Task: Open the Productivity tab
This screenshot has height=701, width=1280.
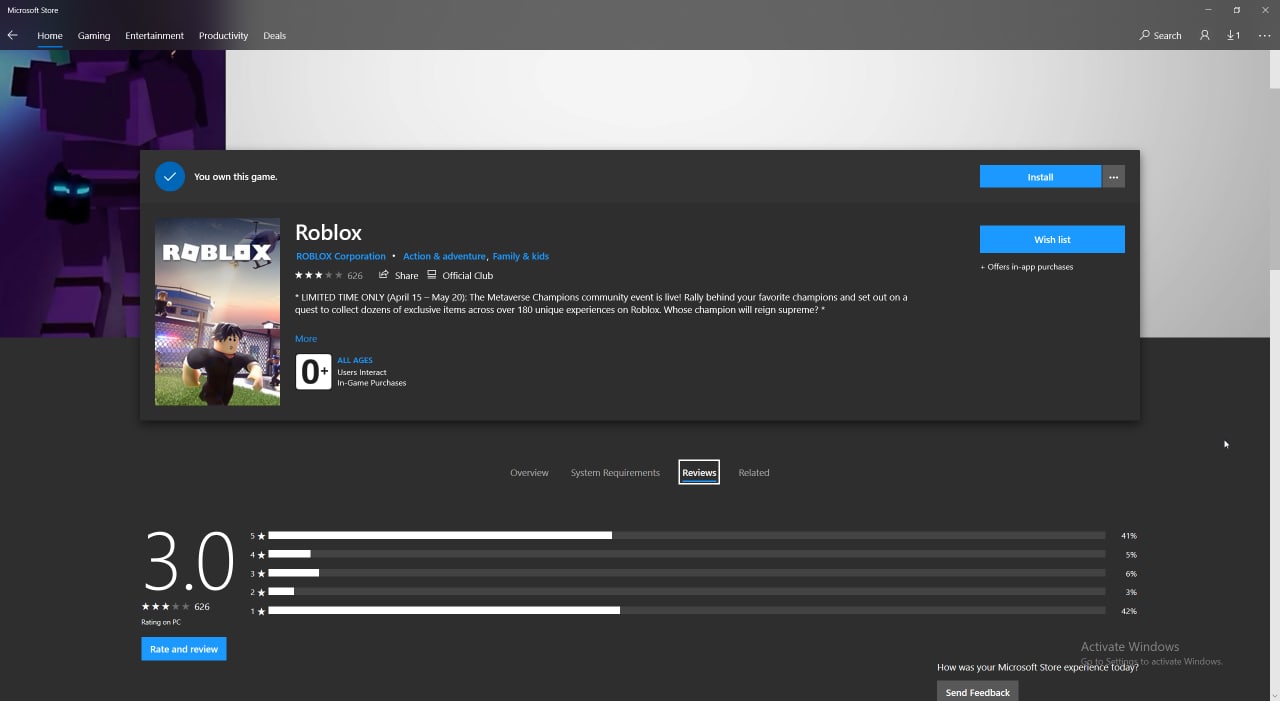Action: [223, 35]
